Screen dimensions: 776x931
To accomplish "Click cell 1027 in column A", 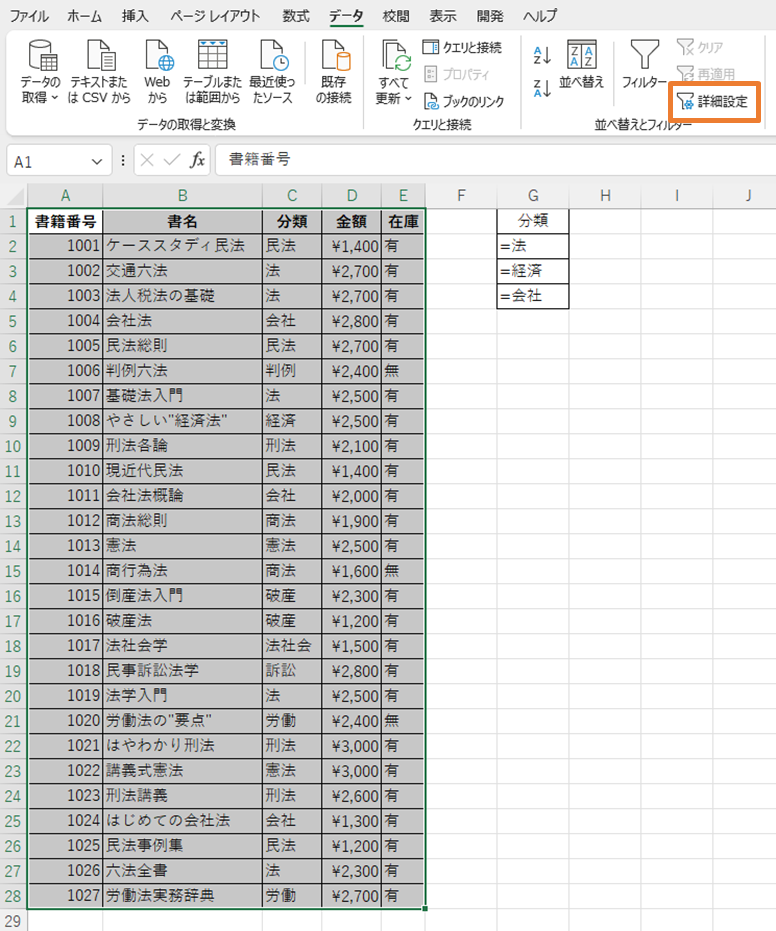I will click(x=65, y=895).
